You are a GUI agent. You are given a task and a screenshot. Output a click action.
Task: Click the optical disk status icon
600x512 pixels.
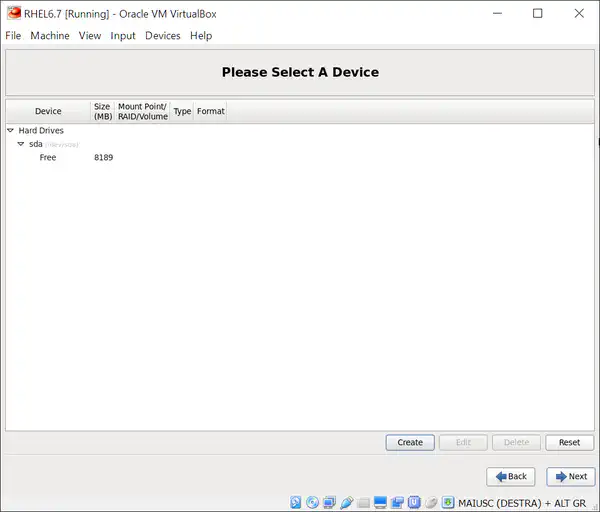pyautogui.click(x=313, y=502)
